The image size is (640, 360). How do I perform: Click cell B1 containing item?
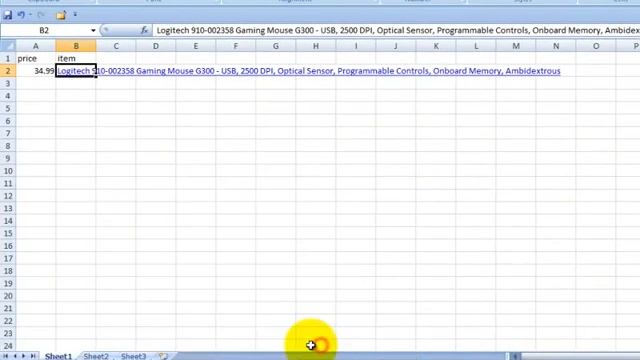pos(76,58)
